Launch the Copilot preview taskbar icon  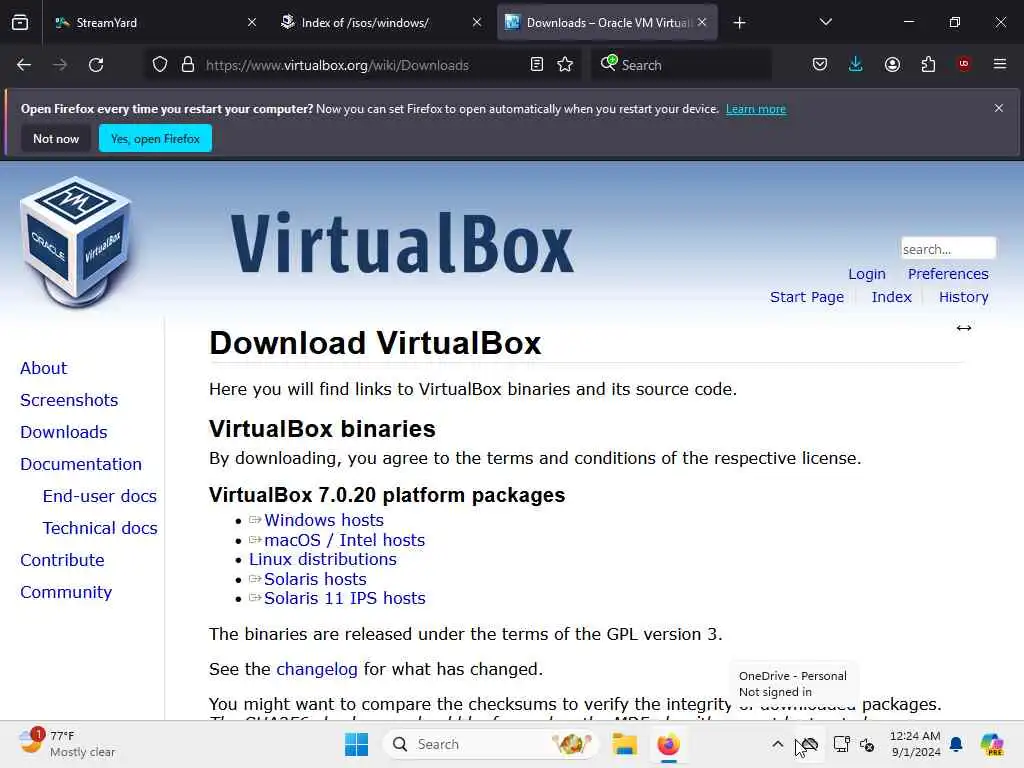992,744
